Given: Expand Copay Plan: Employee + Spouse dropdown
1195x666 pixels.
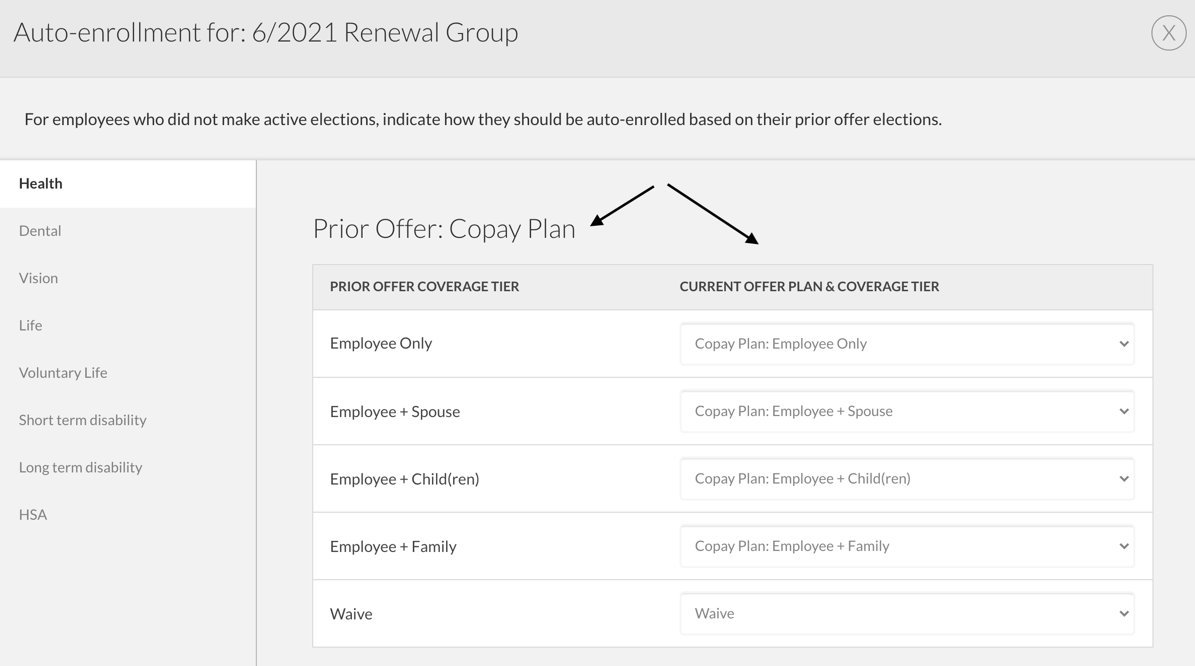Looking at the screenshot, I should tap(907, 411).
